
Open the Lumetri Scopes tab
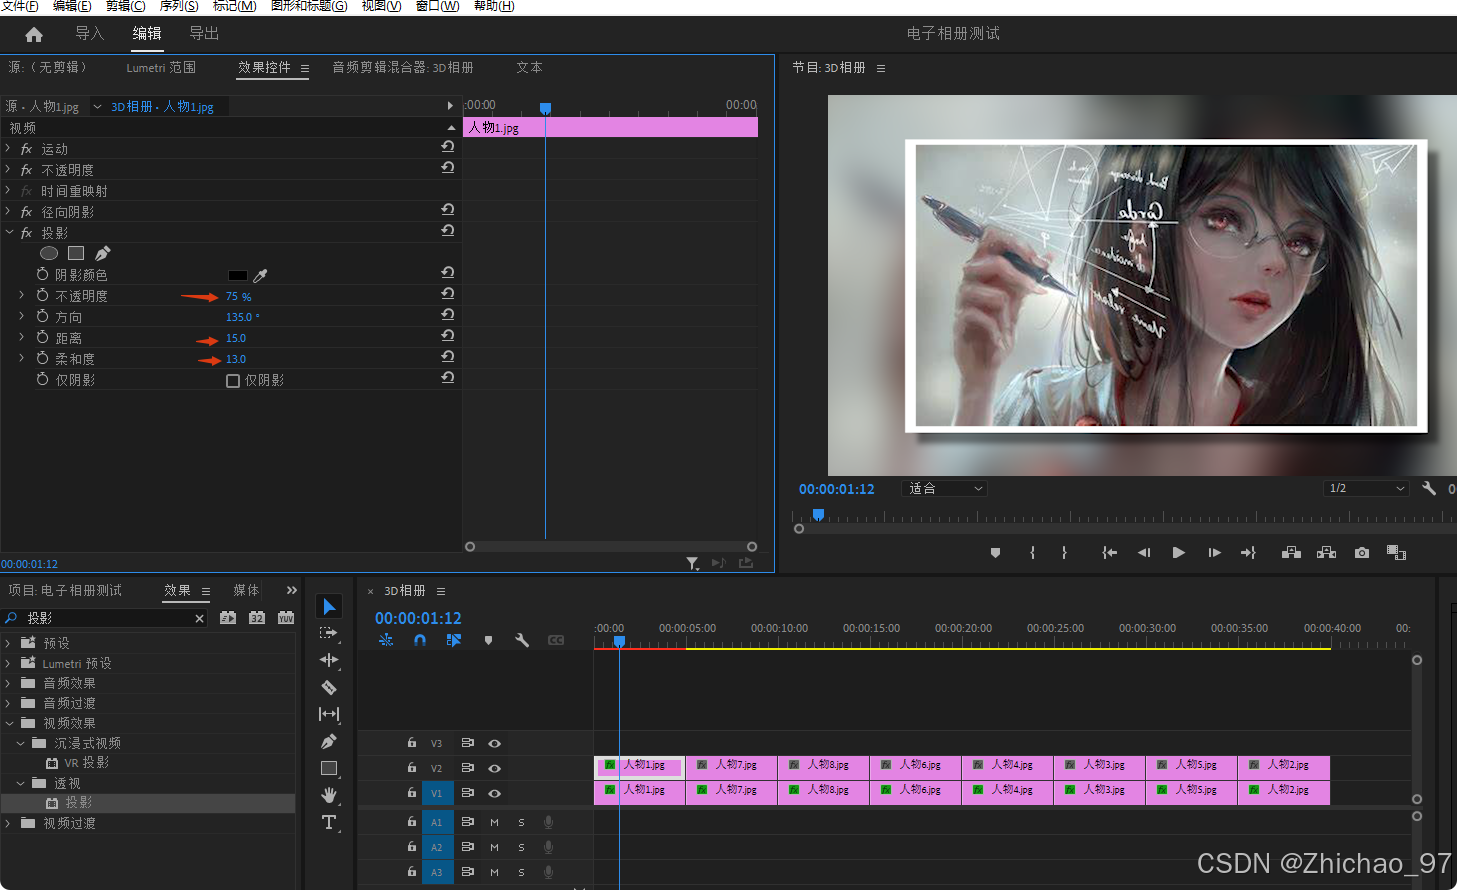click(x=161, y=68)
